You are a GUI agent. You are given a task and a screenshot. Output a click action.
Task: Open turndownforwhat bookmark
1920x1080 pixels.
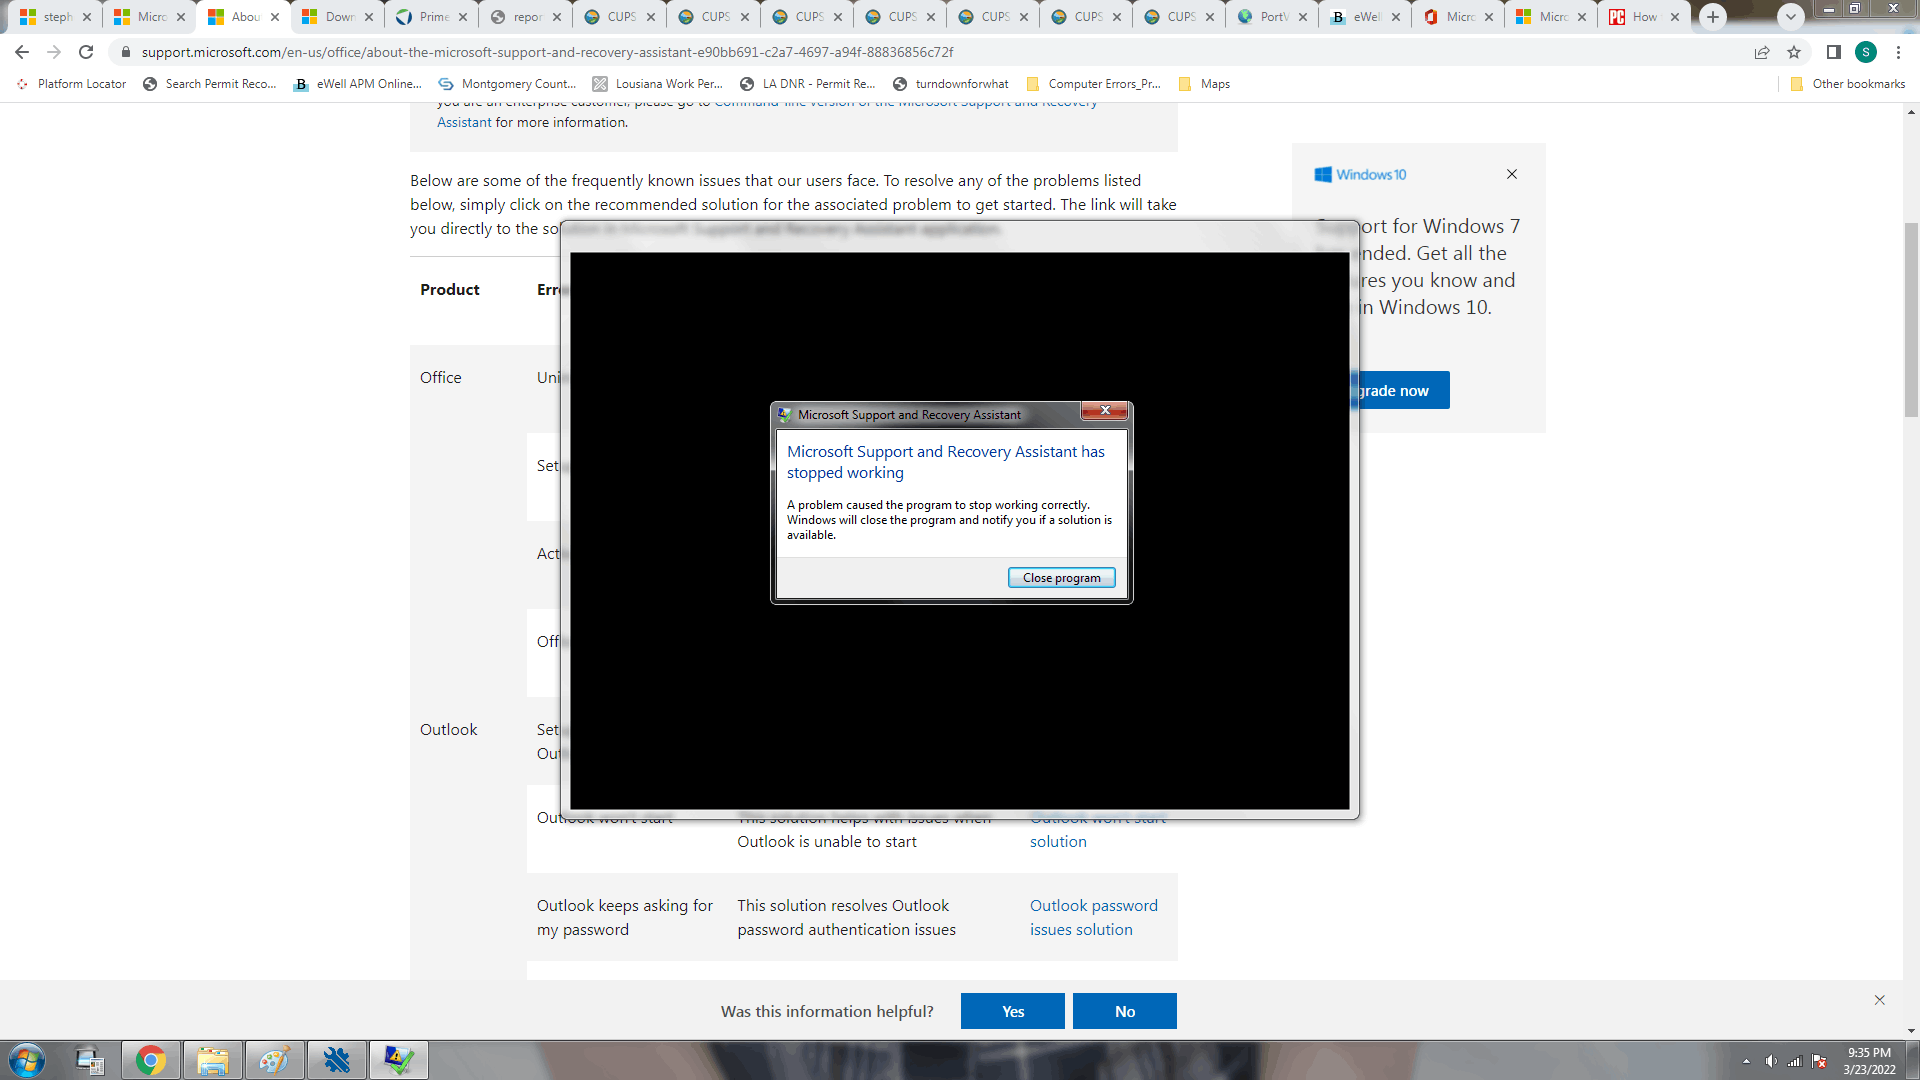click(x=950, y=84)
